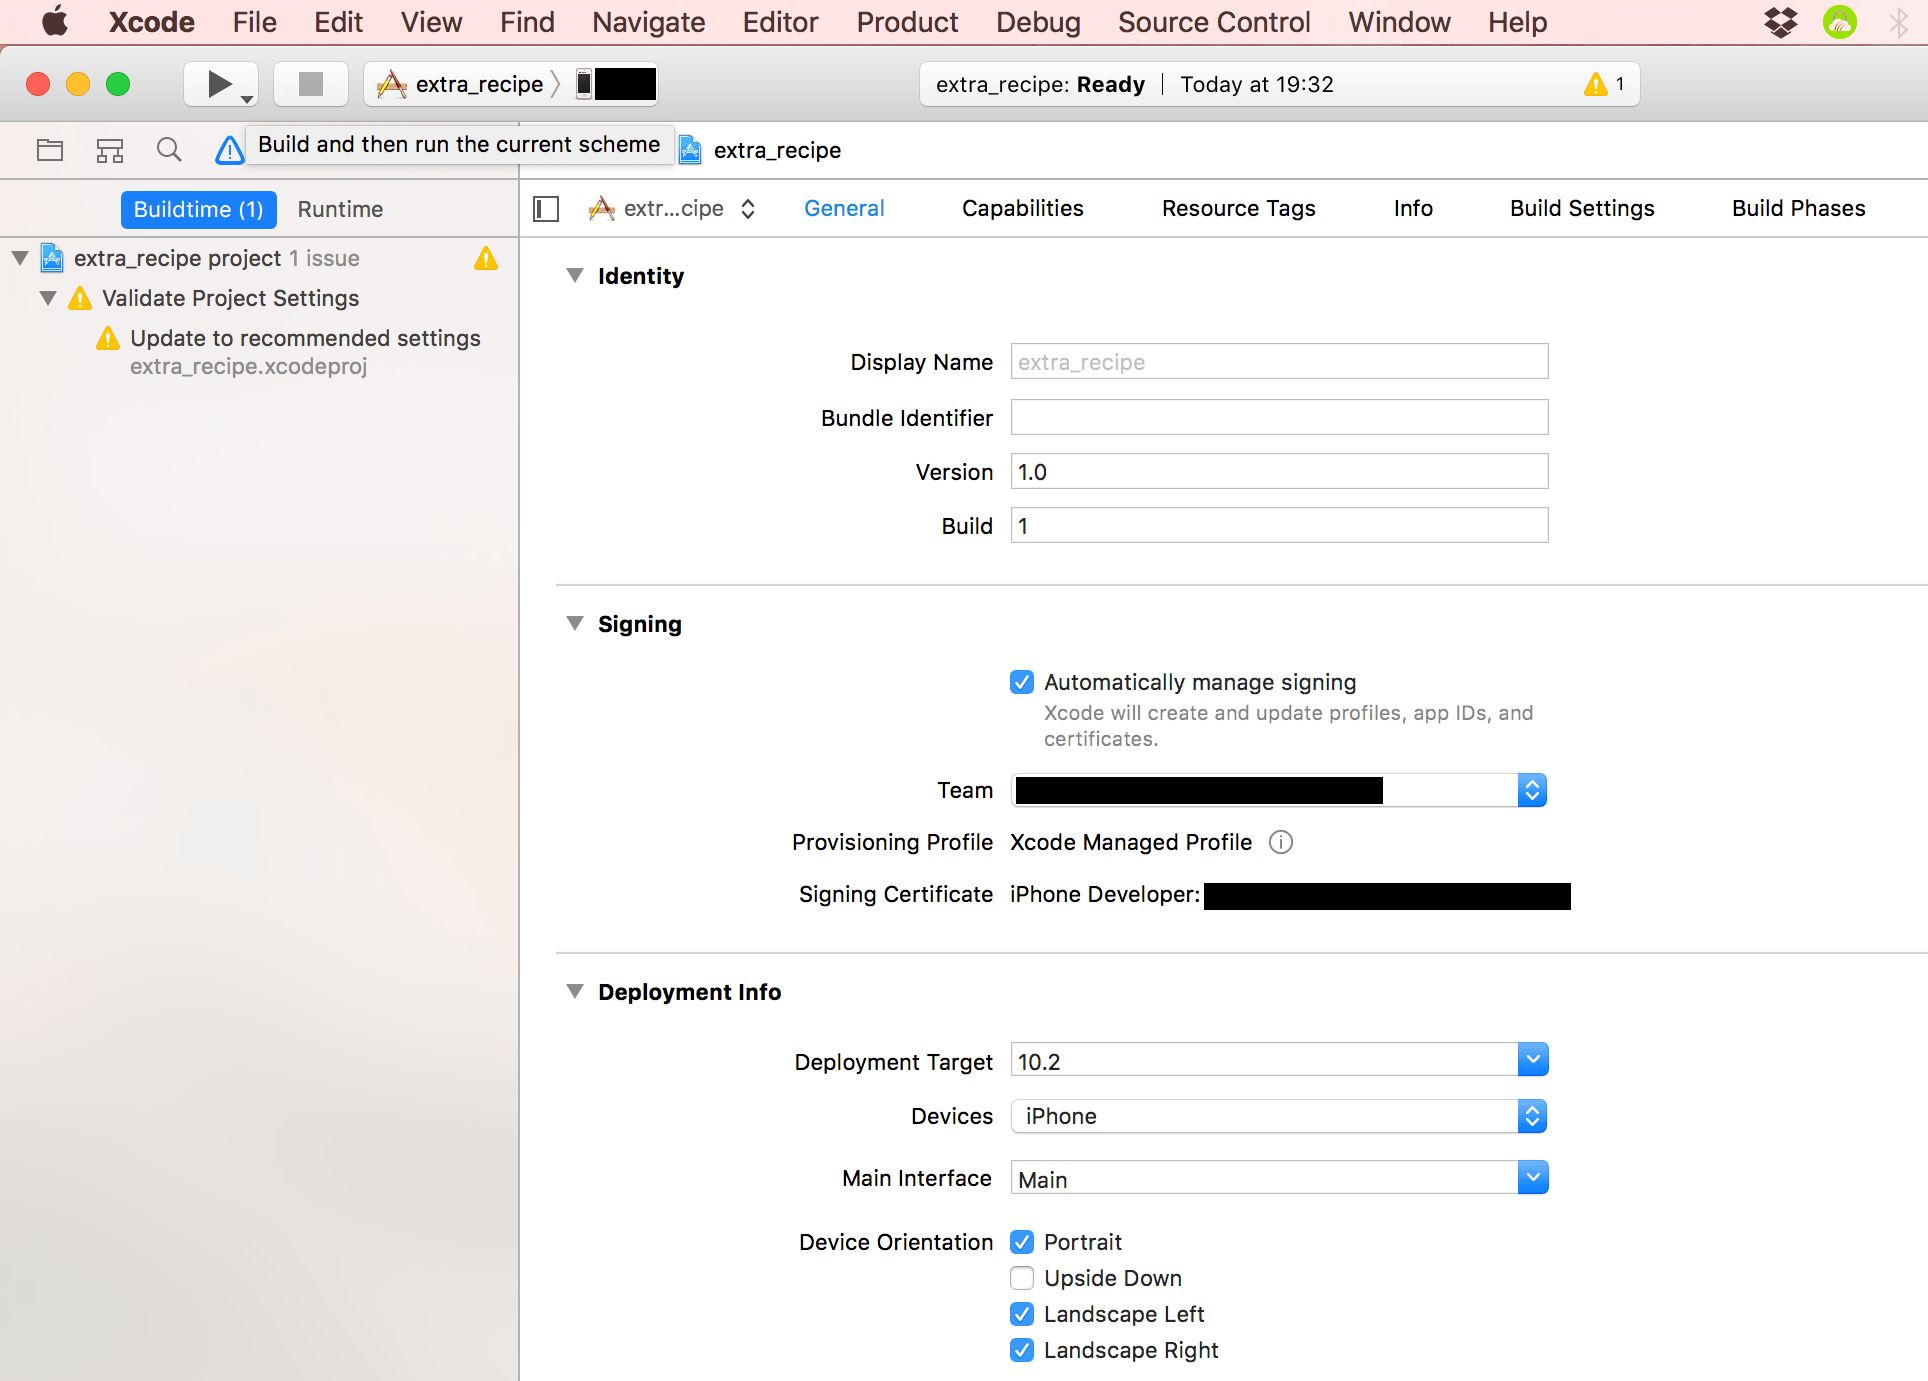Viewport: 1928px width, 1381px height.
Task: Click the warning icon beside Validate Project Settings
Action: click(x=80, y=298)
